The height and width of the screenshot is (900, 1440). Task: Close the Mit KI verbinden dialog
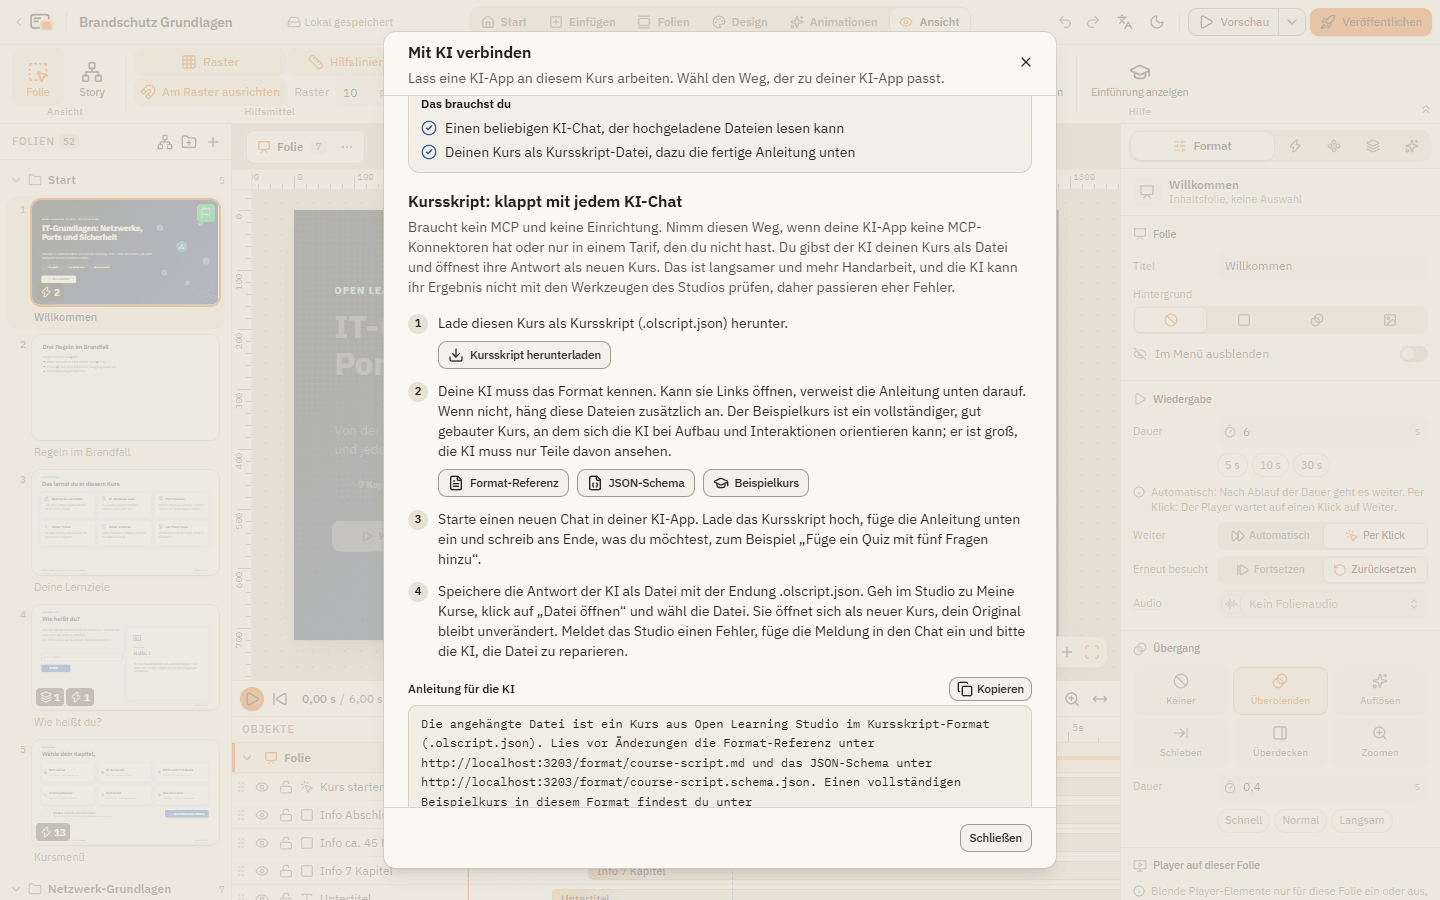coord(1026,62)
